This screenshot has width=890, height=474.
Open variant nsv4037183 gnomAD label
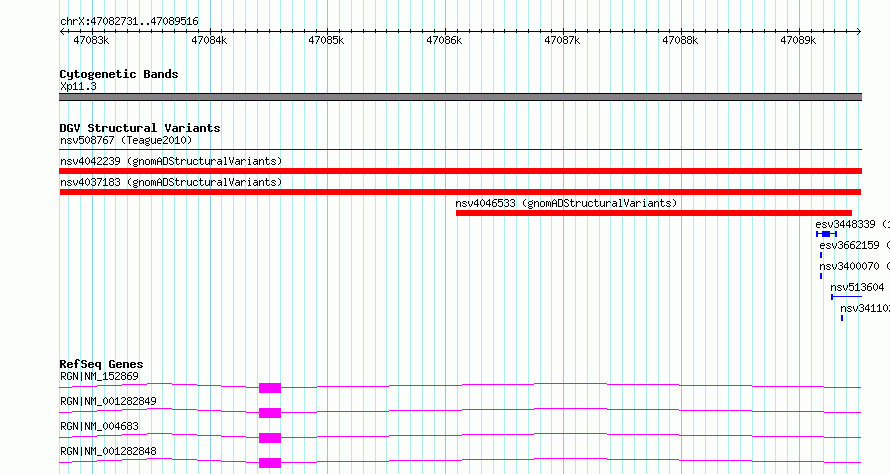click(x=171, y=182)
